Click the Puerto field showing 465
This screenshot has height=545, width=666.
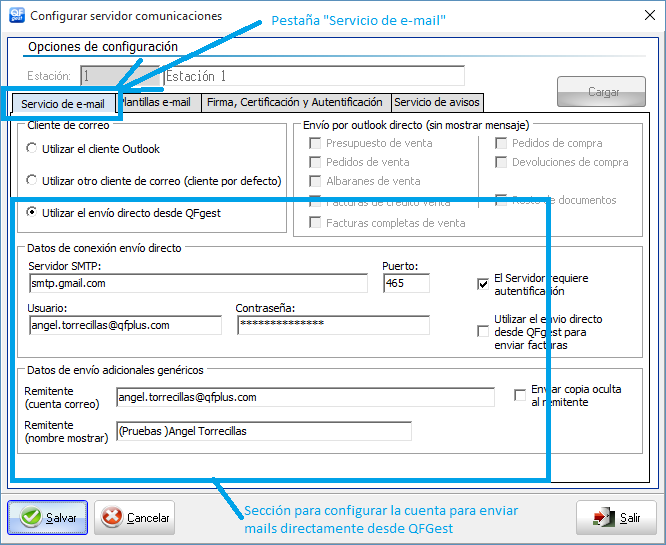tap(406, 283)
